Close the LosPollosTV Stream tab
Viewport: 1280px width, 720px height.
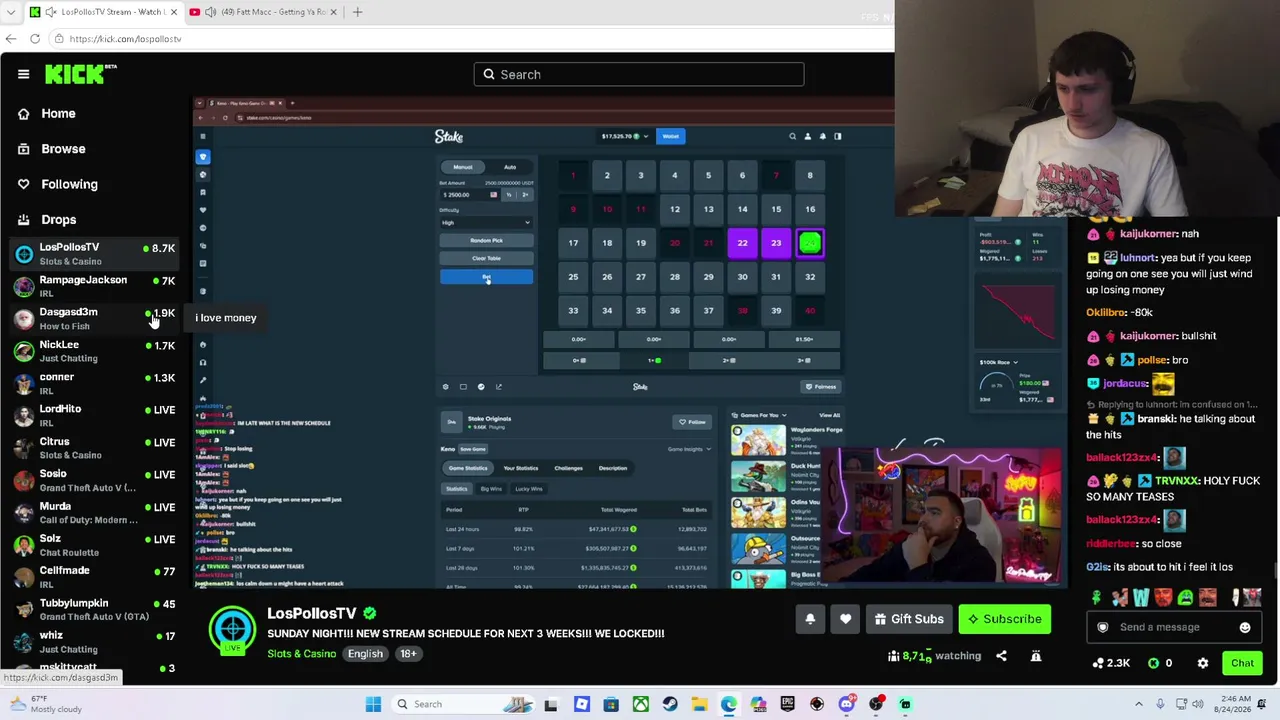click(173, 12)
